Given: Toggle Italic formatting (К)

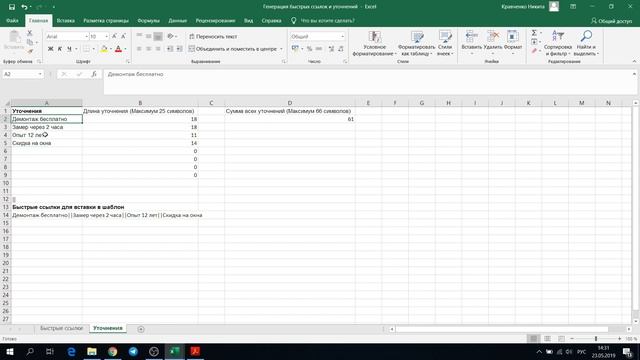Looking at the screenshot, I should (x=60, y=49).
